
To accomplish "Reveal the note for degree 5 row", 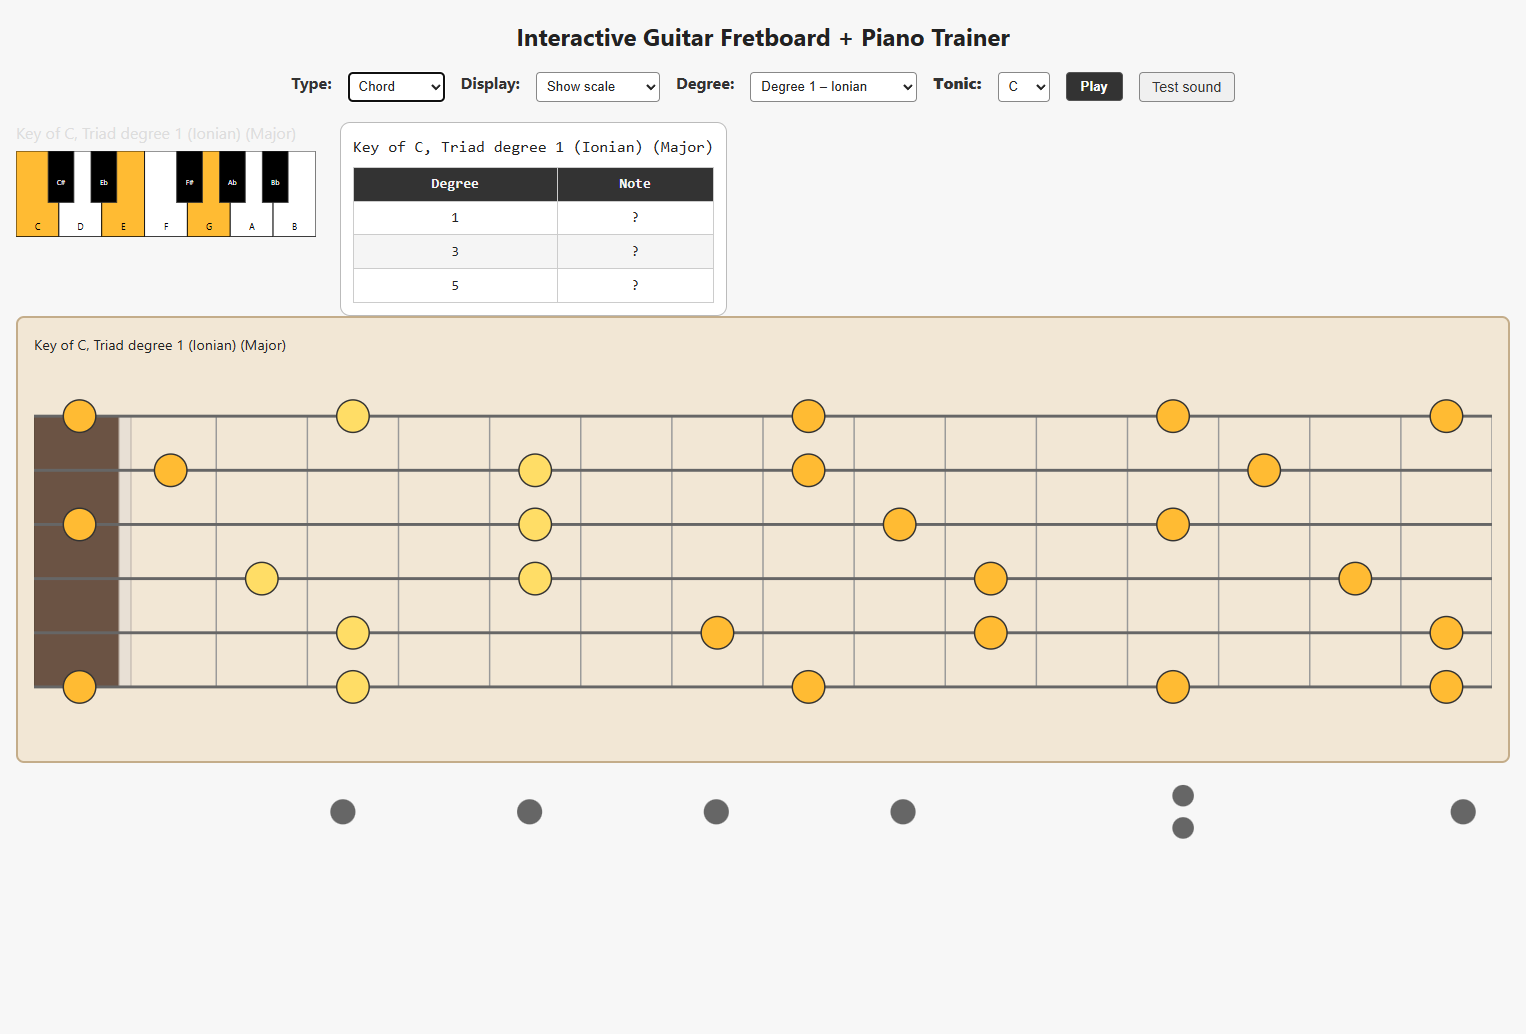I will [x=635, y=286].
